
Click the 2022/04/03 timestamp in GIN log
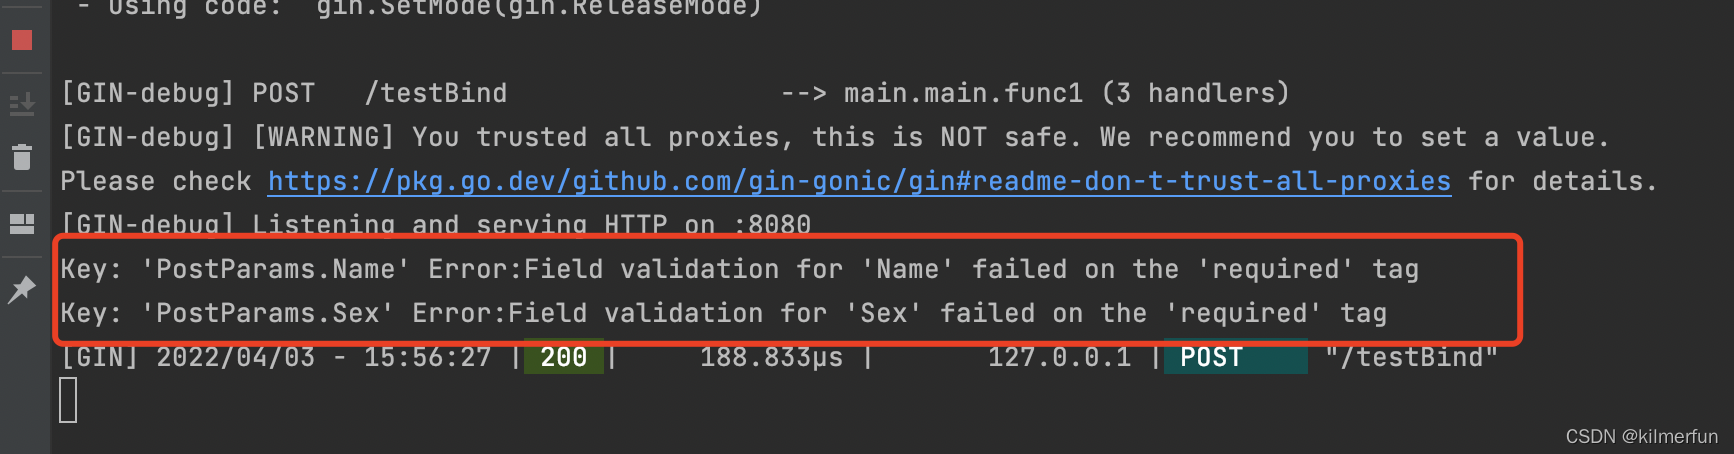(235, 357)
